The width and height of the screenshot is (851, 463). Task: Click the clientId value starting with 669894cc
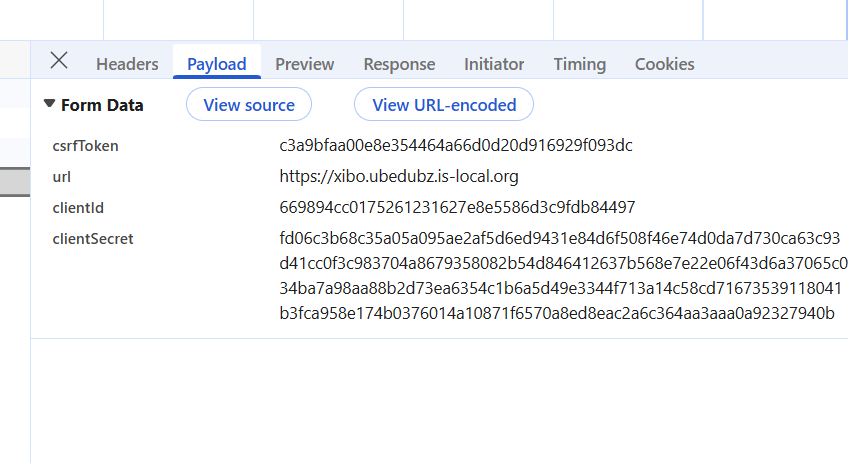tap(457, 208)
